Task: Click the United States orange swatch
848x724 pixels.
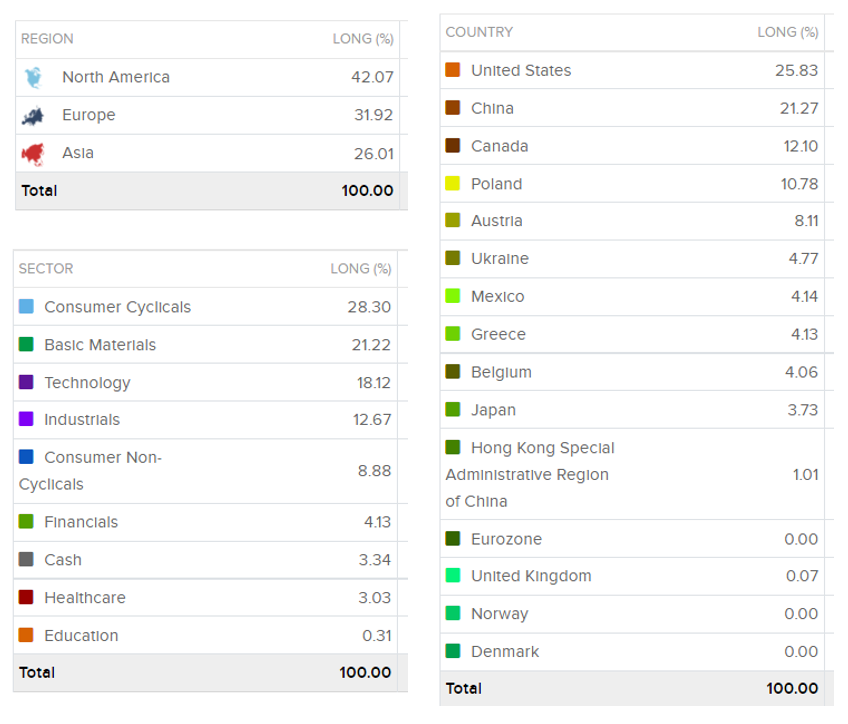Action: [x=453, y=70]
